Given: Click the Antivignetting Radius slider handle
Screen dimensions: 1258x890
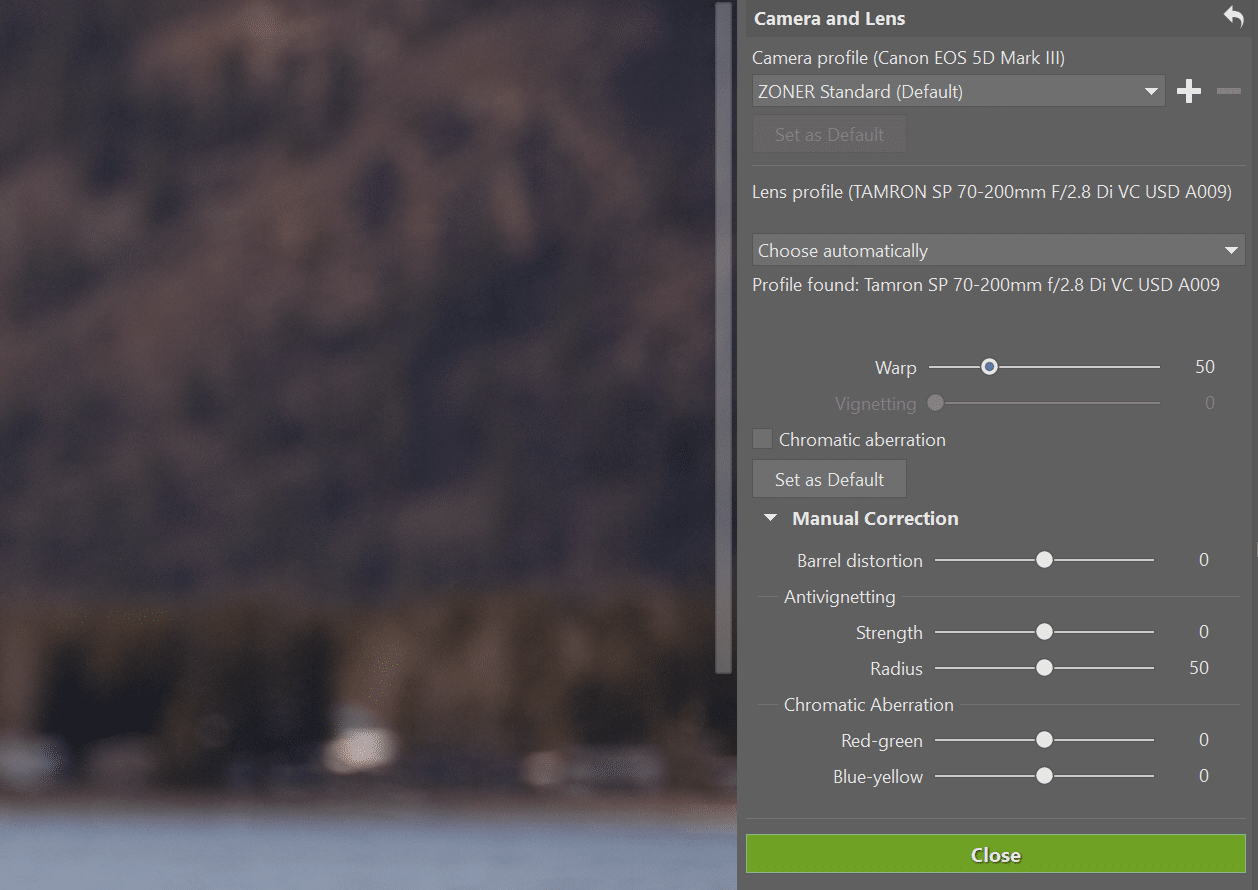Looking at the screenshot, I should [x=1044, y=668].
